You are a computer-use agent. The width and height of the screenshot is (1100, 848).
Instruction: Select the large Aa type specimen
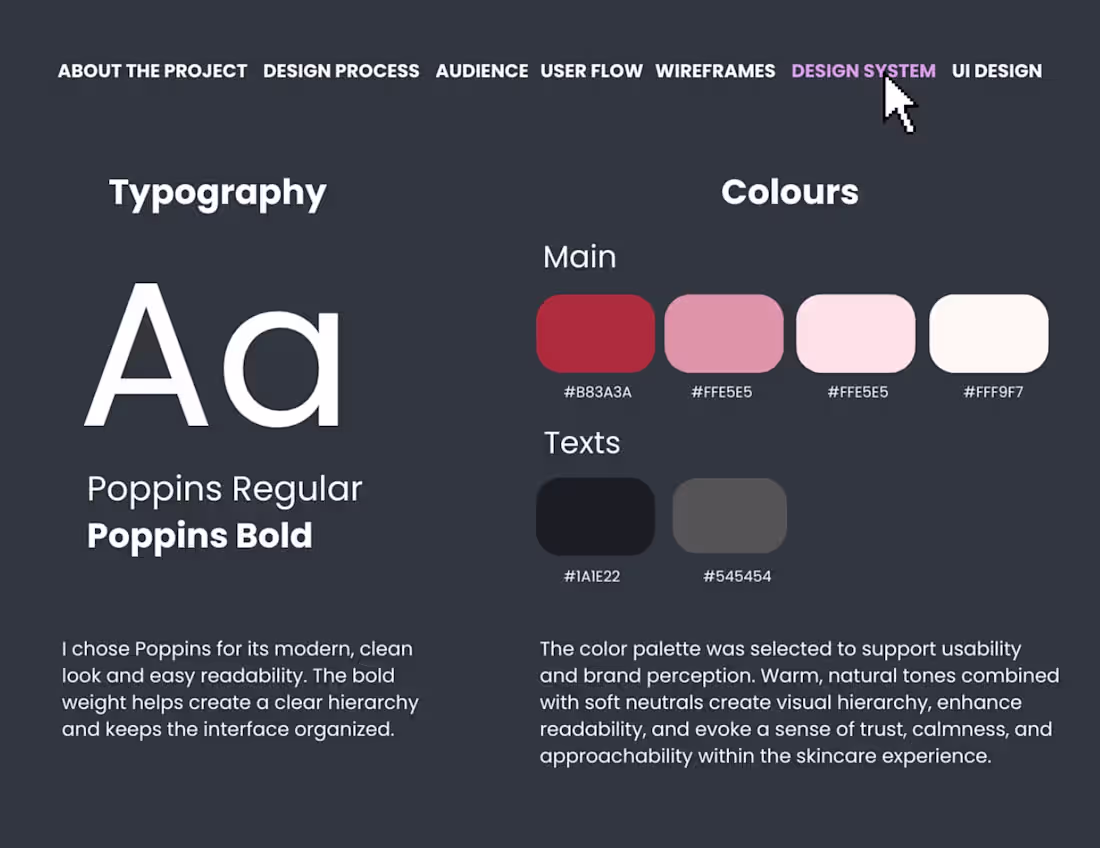(x=215, y=355)
